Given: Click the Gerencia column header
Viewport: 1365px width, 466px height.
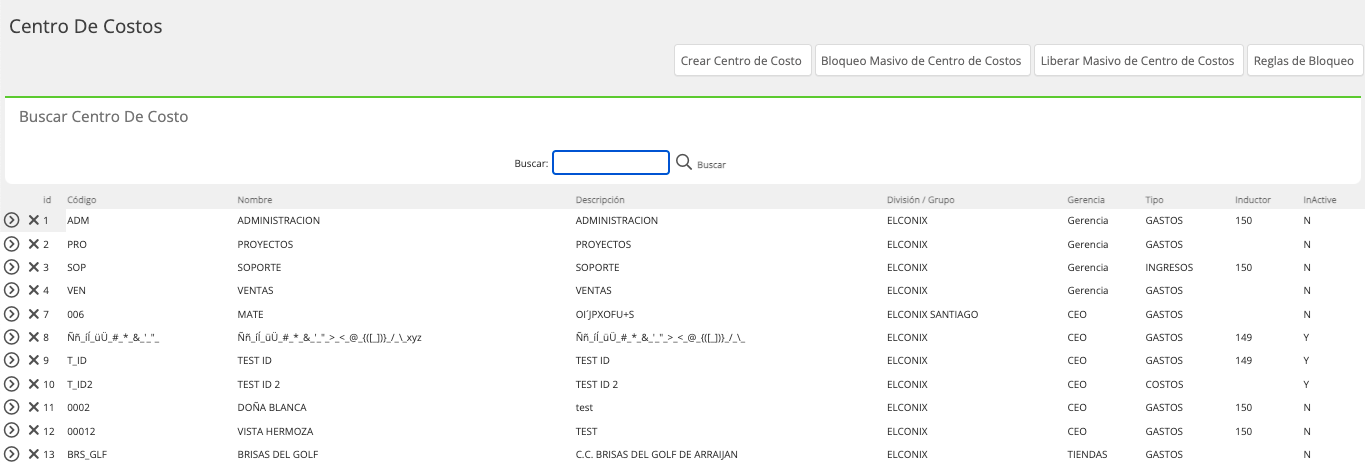Looking at the screenshot, I should (1086, 200).
